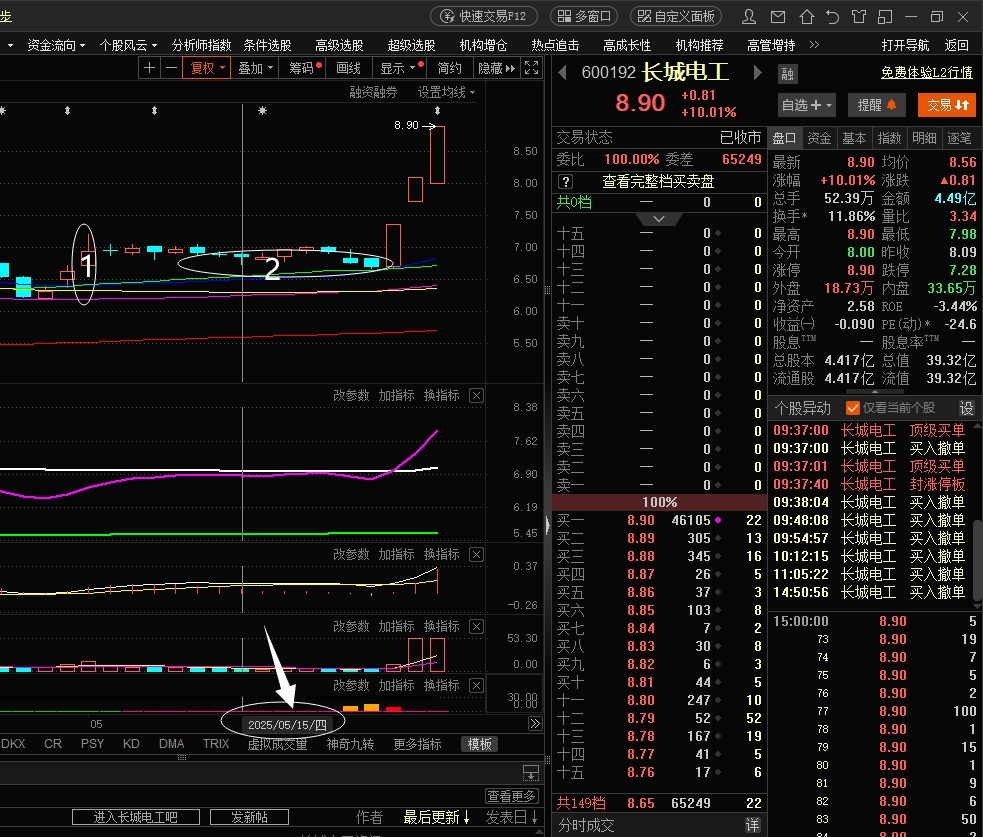The width and height of the screenshot is (983, 837).
Task: Zoom out chart with minus button
Action: (x=171, y=68)
